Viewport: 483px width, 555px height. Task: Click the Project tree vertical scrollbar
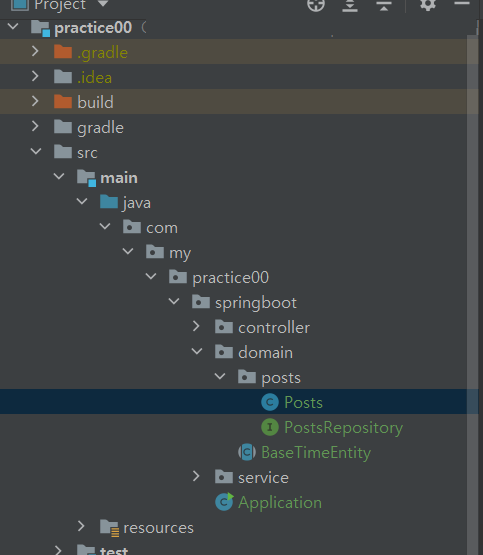coord(472,294)
